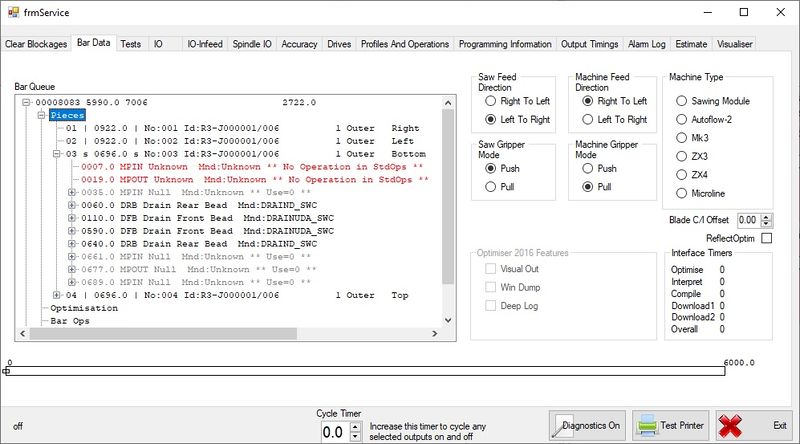Viewport: 800px width, 444px height.
Task: Open the Alarm Log tab
Action: click(x=647, y=44)
